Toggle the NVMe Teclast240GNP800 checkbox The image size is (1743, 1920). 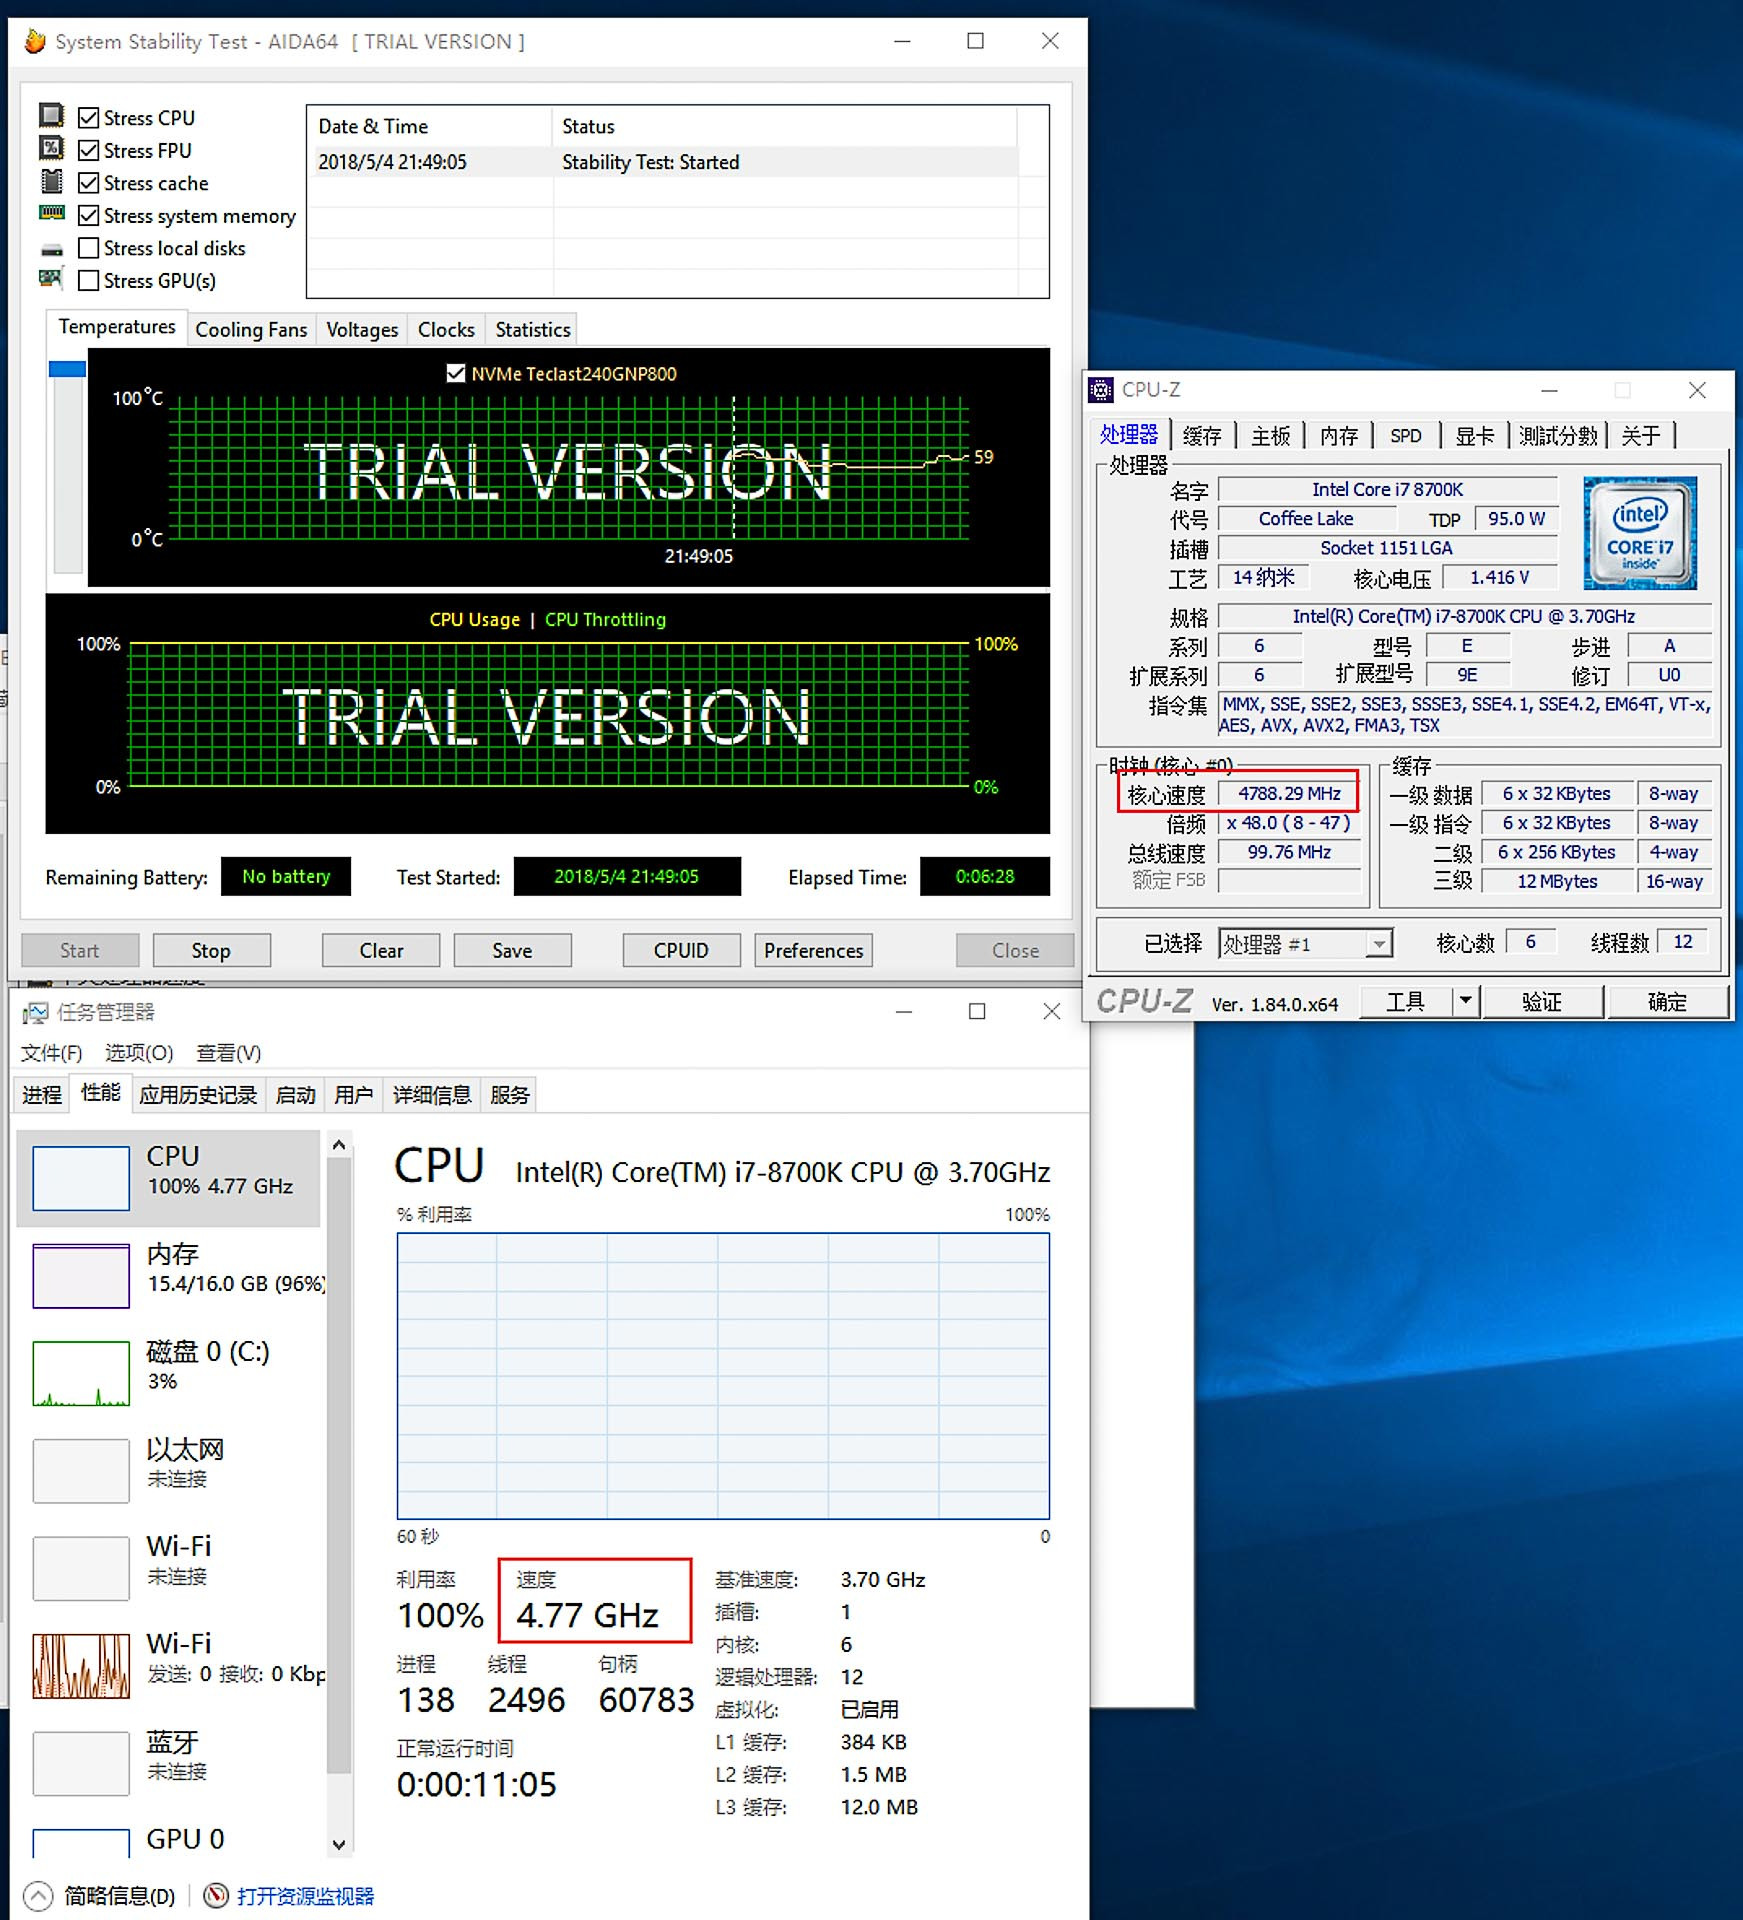click(455, 373)
